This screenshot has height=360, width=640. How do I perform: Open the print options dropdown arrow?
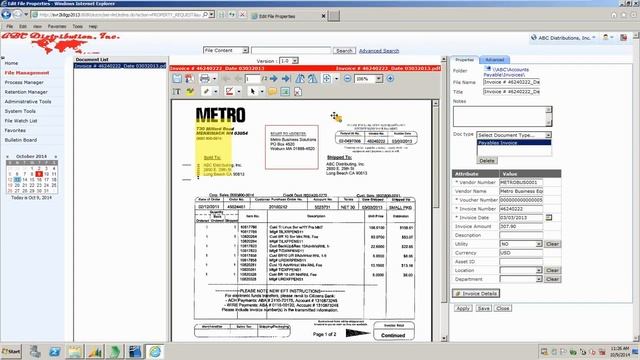click(x=214, y=78)
